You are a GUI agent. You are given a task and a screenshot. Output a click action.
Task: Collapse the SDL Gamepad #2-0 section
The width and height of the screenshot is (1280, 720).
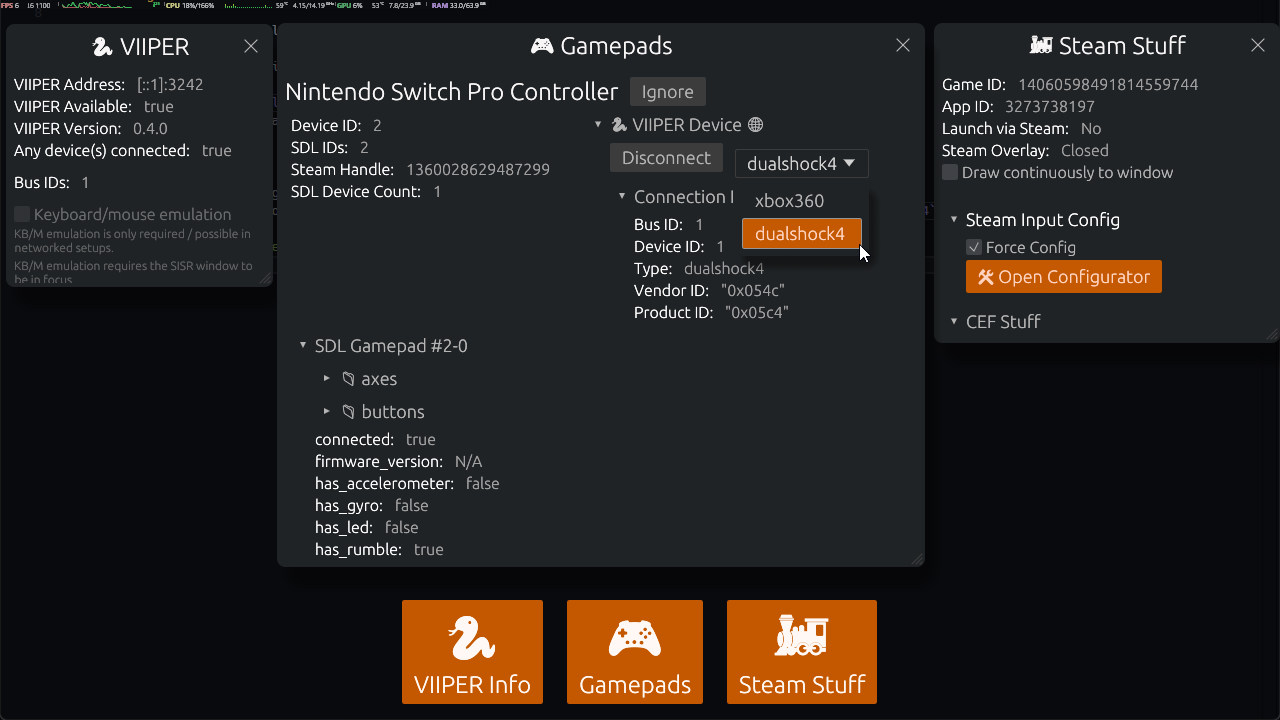click(x=303, y=345)
